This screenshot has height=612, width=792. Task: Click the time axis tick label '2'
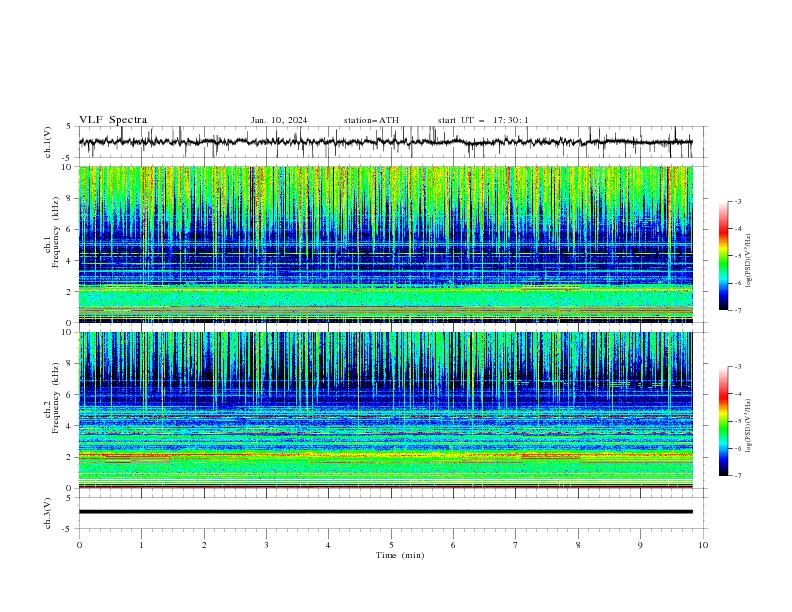pyautogui.click(x=204, y=545)
